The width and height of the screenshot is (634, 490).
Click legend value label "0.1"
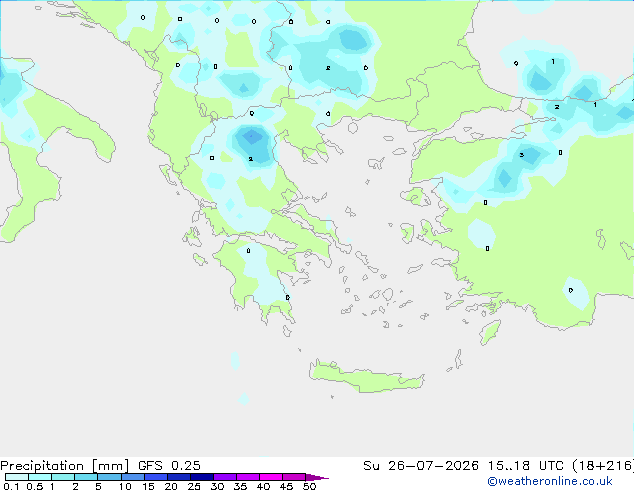[x=11, y=486]
